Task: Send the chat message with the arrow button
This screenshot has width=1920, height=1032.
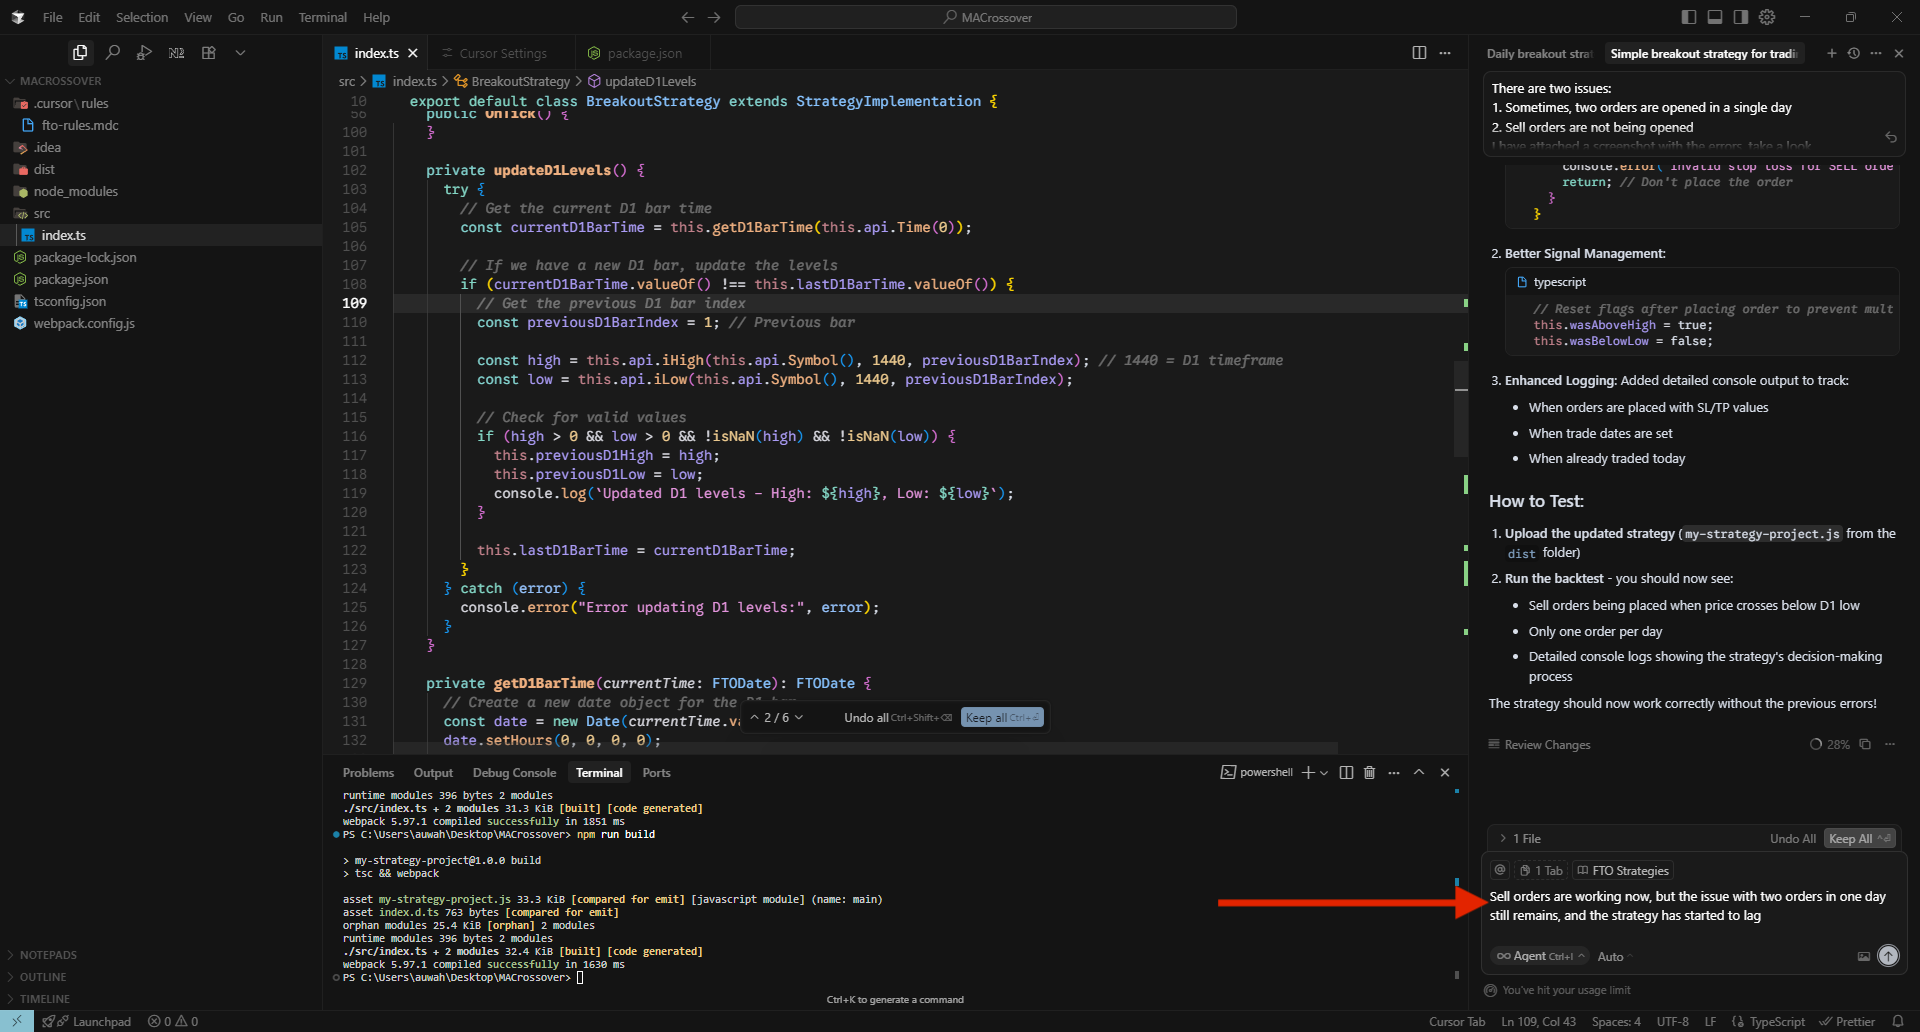Action: coord(1888,956)
